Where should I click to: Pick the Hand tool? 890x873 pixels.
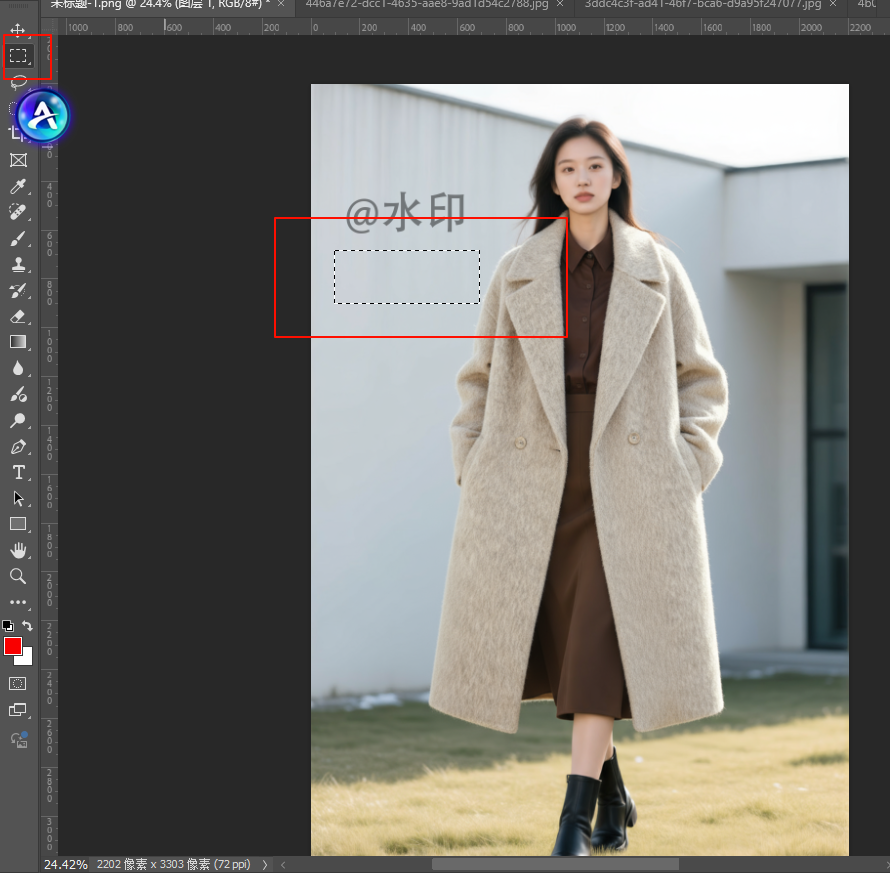click(x=18, y=550)
